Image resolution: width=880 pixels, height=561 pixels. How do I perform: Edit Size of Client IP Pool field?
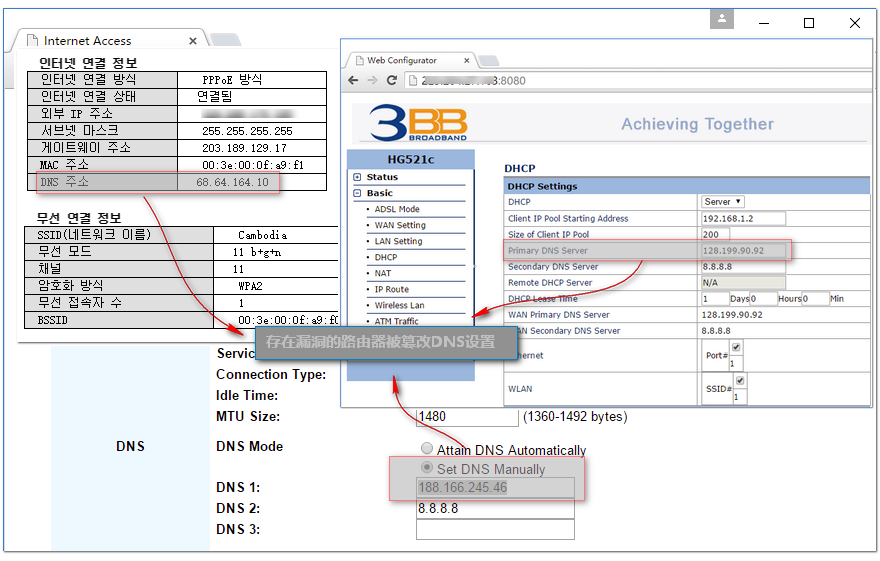(x=716, y=234)
